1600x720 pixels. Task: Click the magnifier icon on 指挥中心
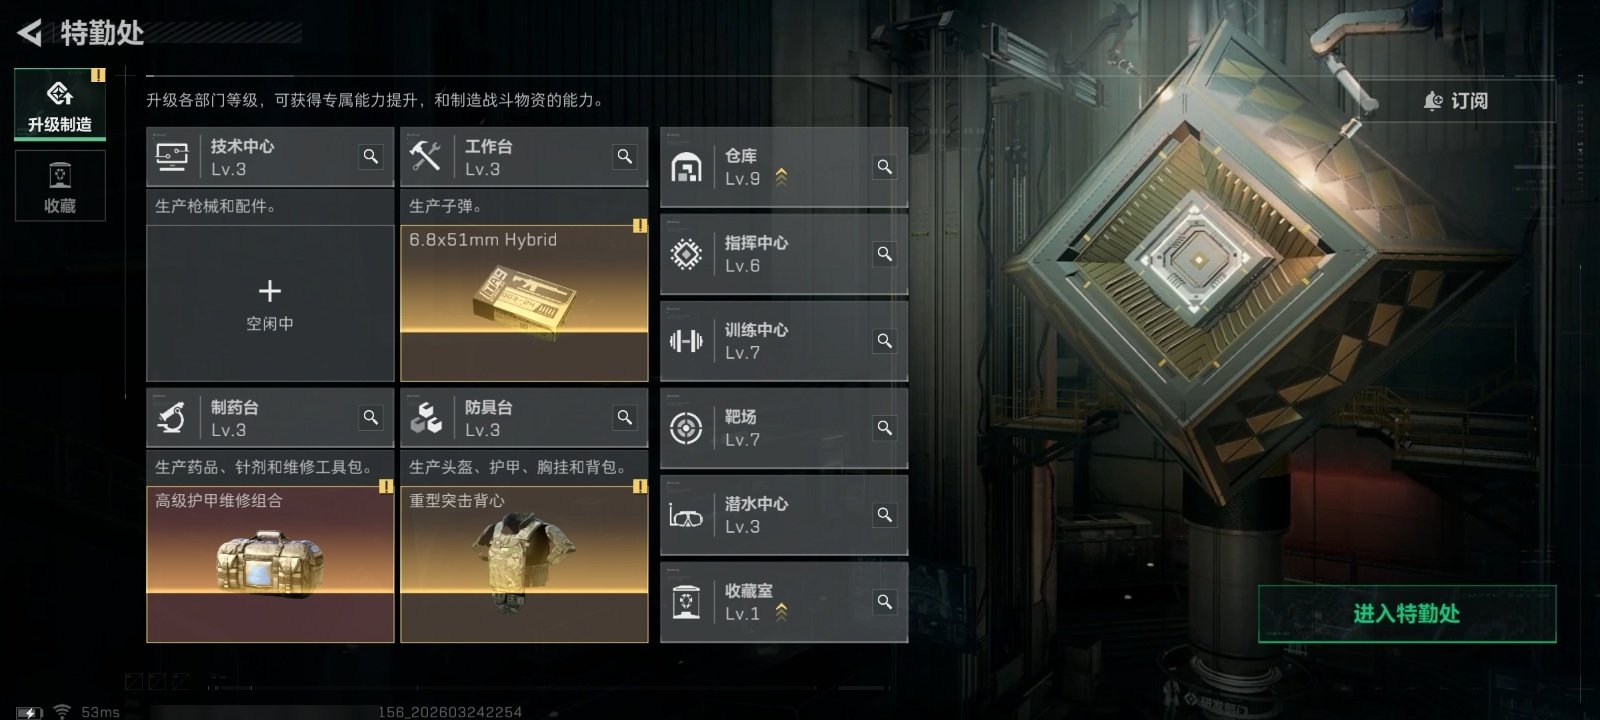tap(885, 253)
